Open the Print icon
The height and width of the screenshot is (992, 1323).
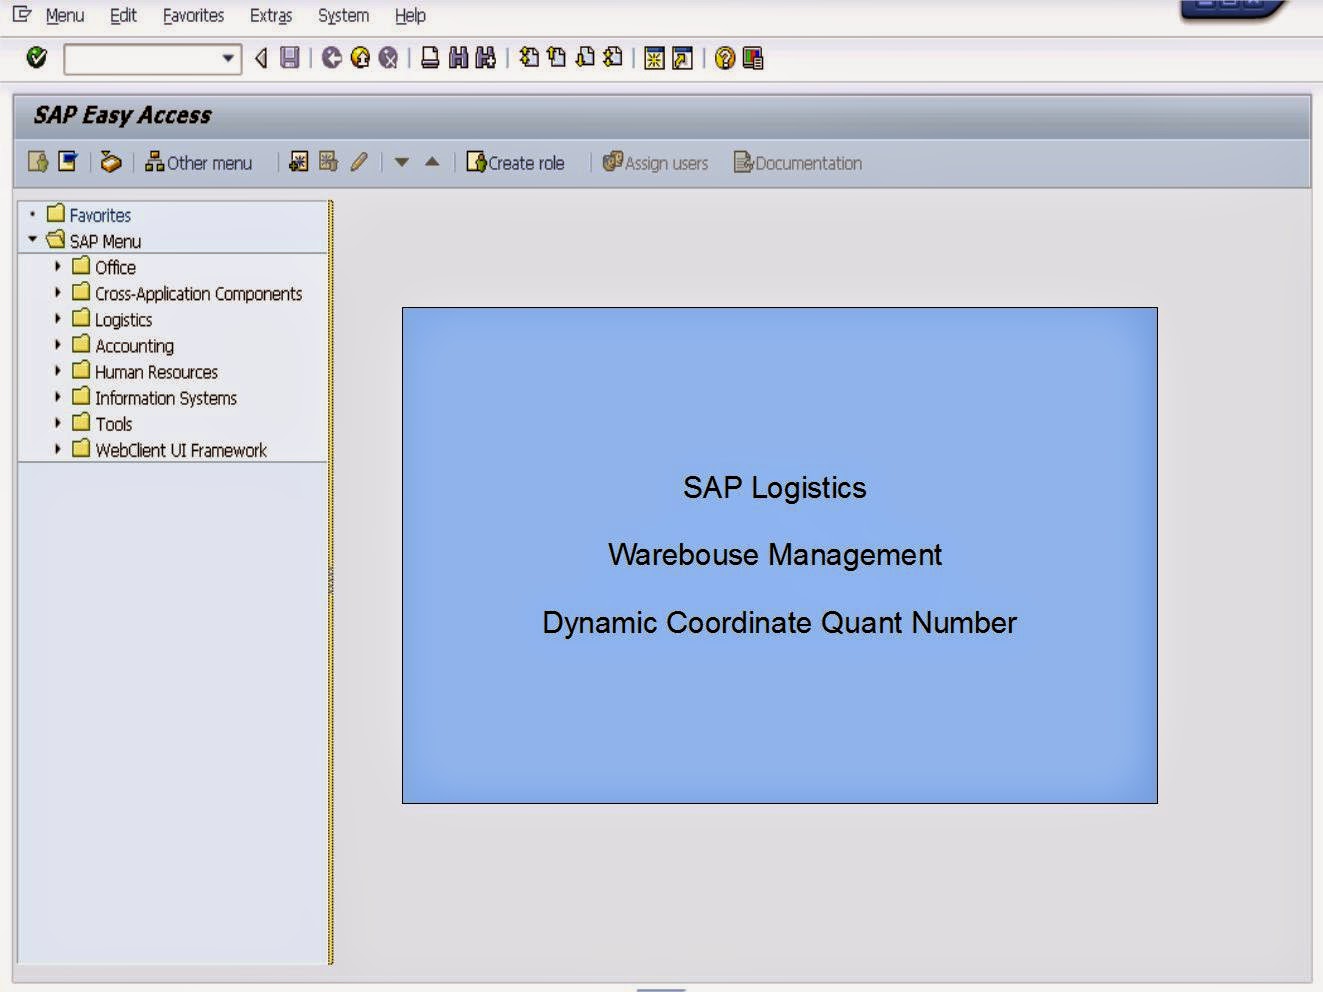pyautogui.click(x=432, y=58)
